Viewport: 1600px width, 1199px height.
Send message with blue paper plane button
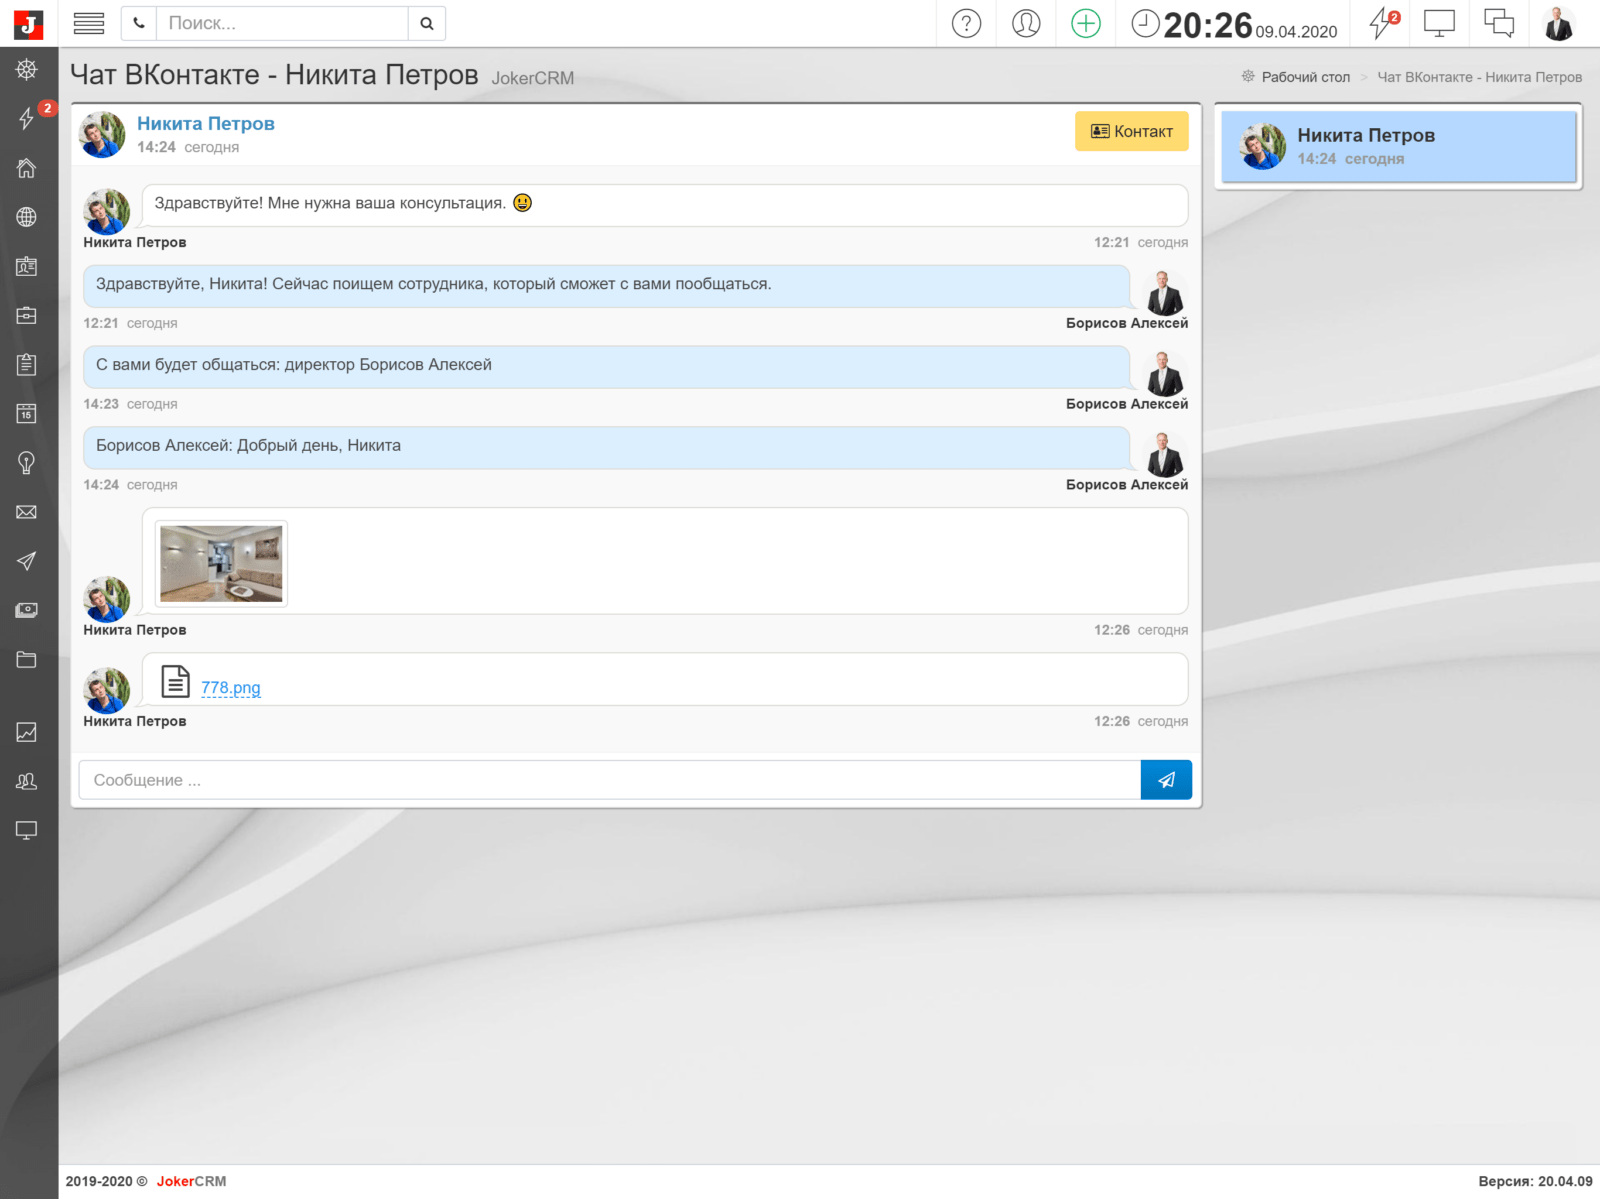pos(1166,780)
